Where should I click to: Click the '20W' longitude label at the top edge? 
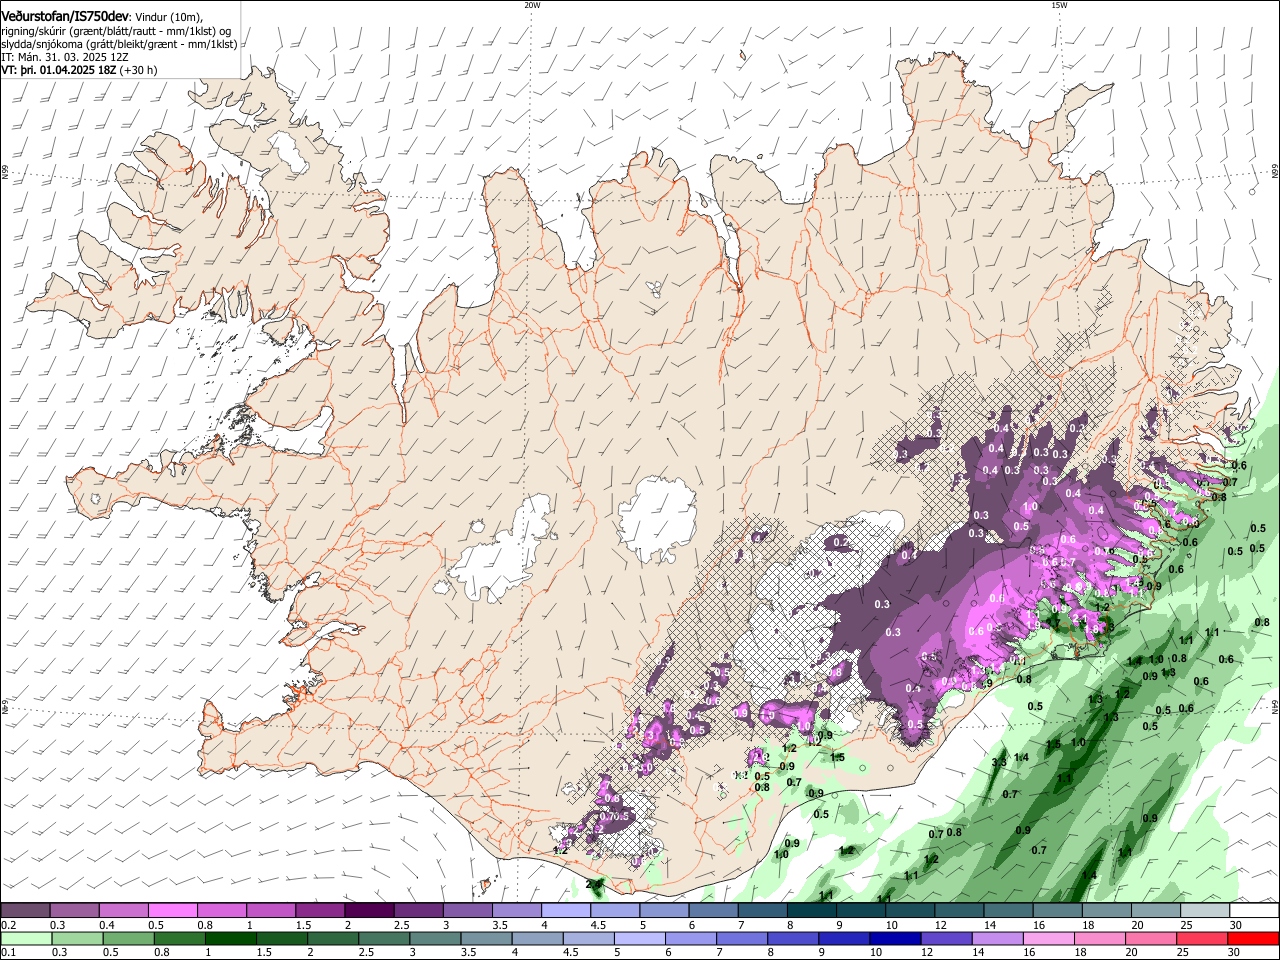(532, 5)
